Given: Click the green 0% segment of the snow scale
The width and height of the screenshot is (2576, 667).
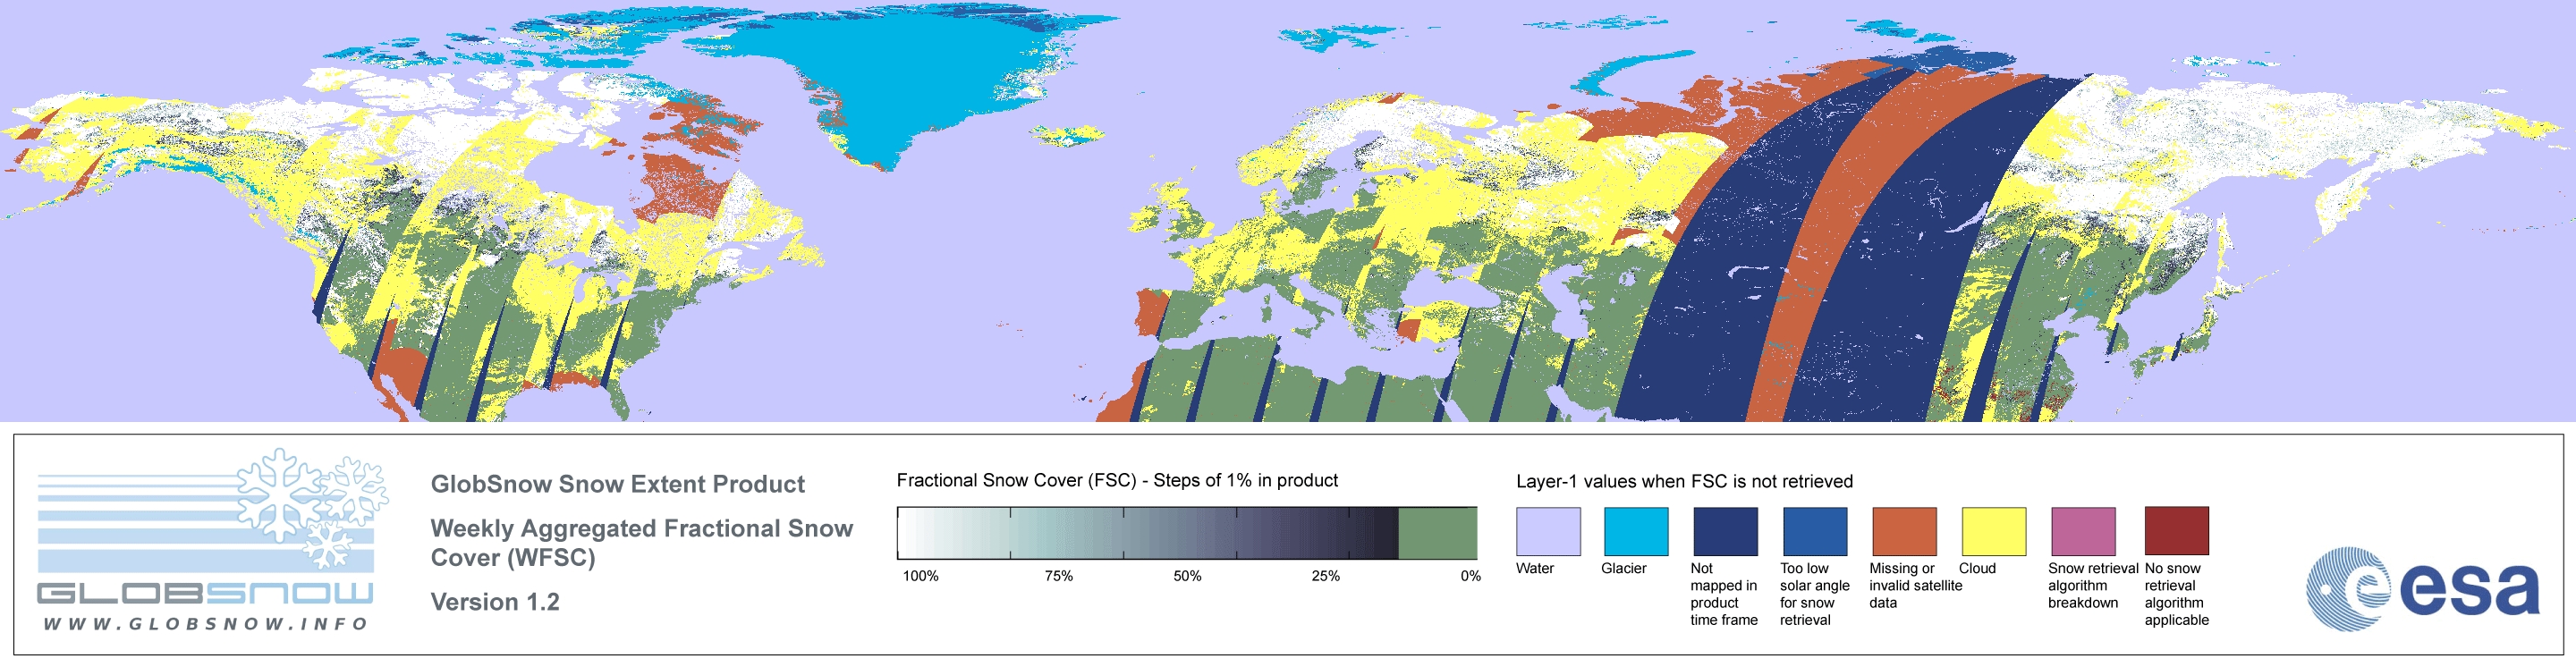Looking at the screenshot, I should click(1438, 533).
